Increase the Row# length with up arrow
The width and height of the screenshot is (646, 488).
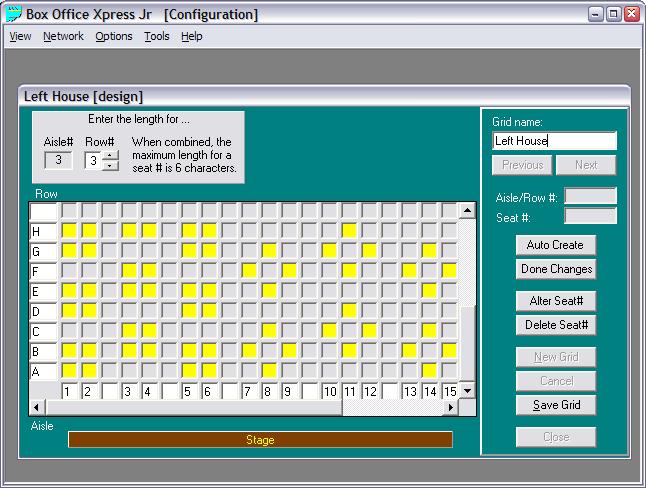(x=110, y=156)
